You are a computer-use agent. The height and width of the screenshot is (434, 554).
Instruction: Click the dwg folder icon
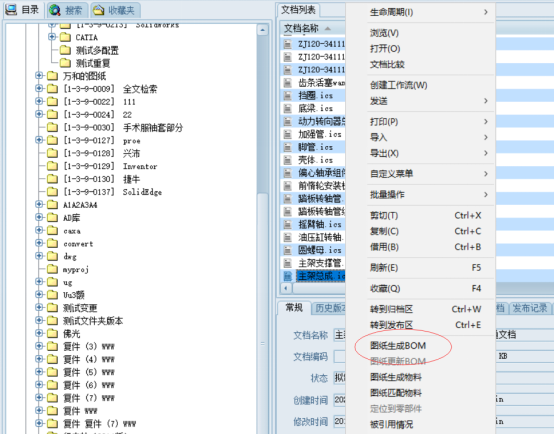52,256
